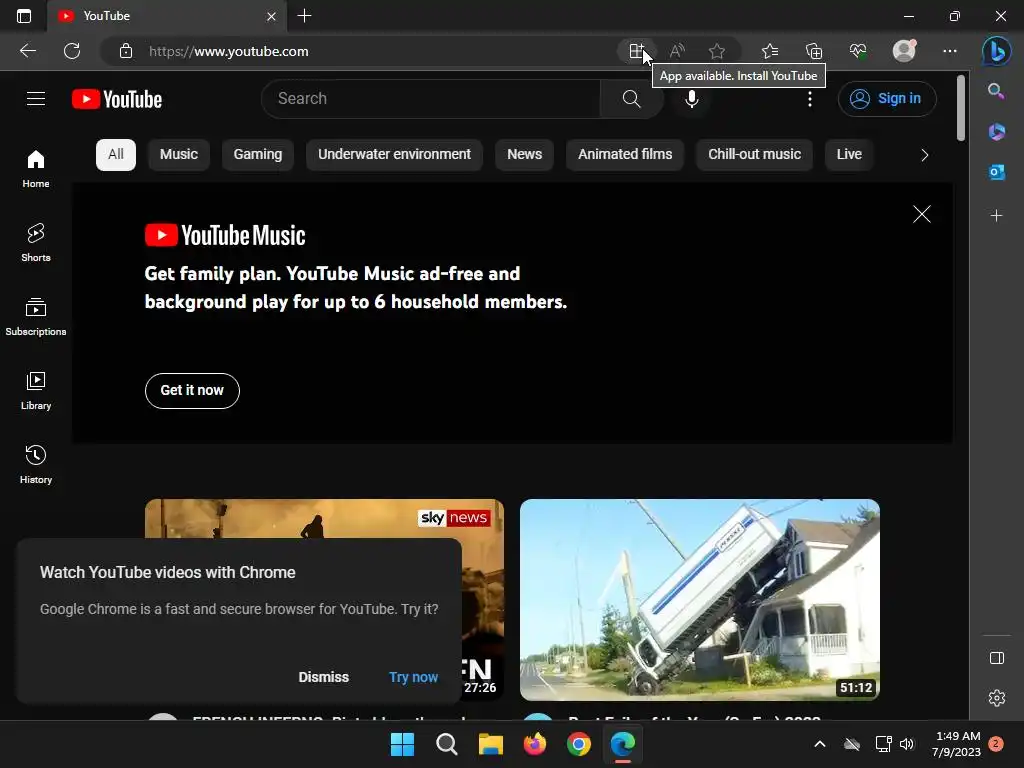This screenshot has width=1024, height=768.
Task: Add a site with sidebar plus icon
Action: click(x=996, y=216)
